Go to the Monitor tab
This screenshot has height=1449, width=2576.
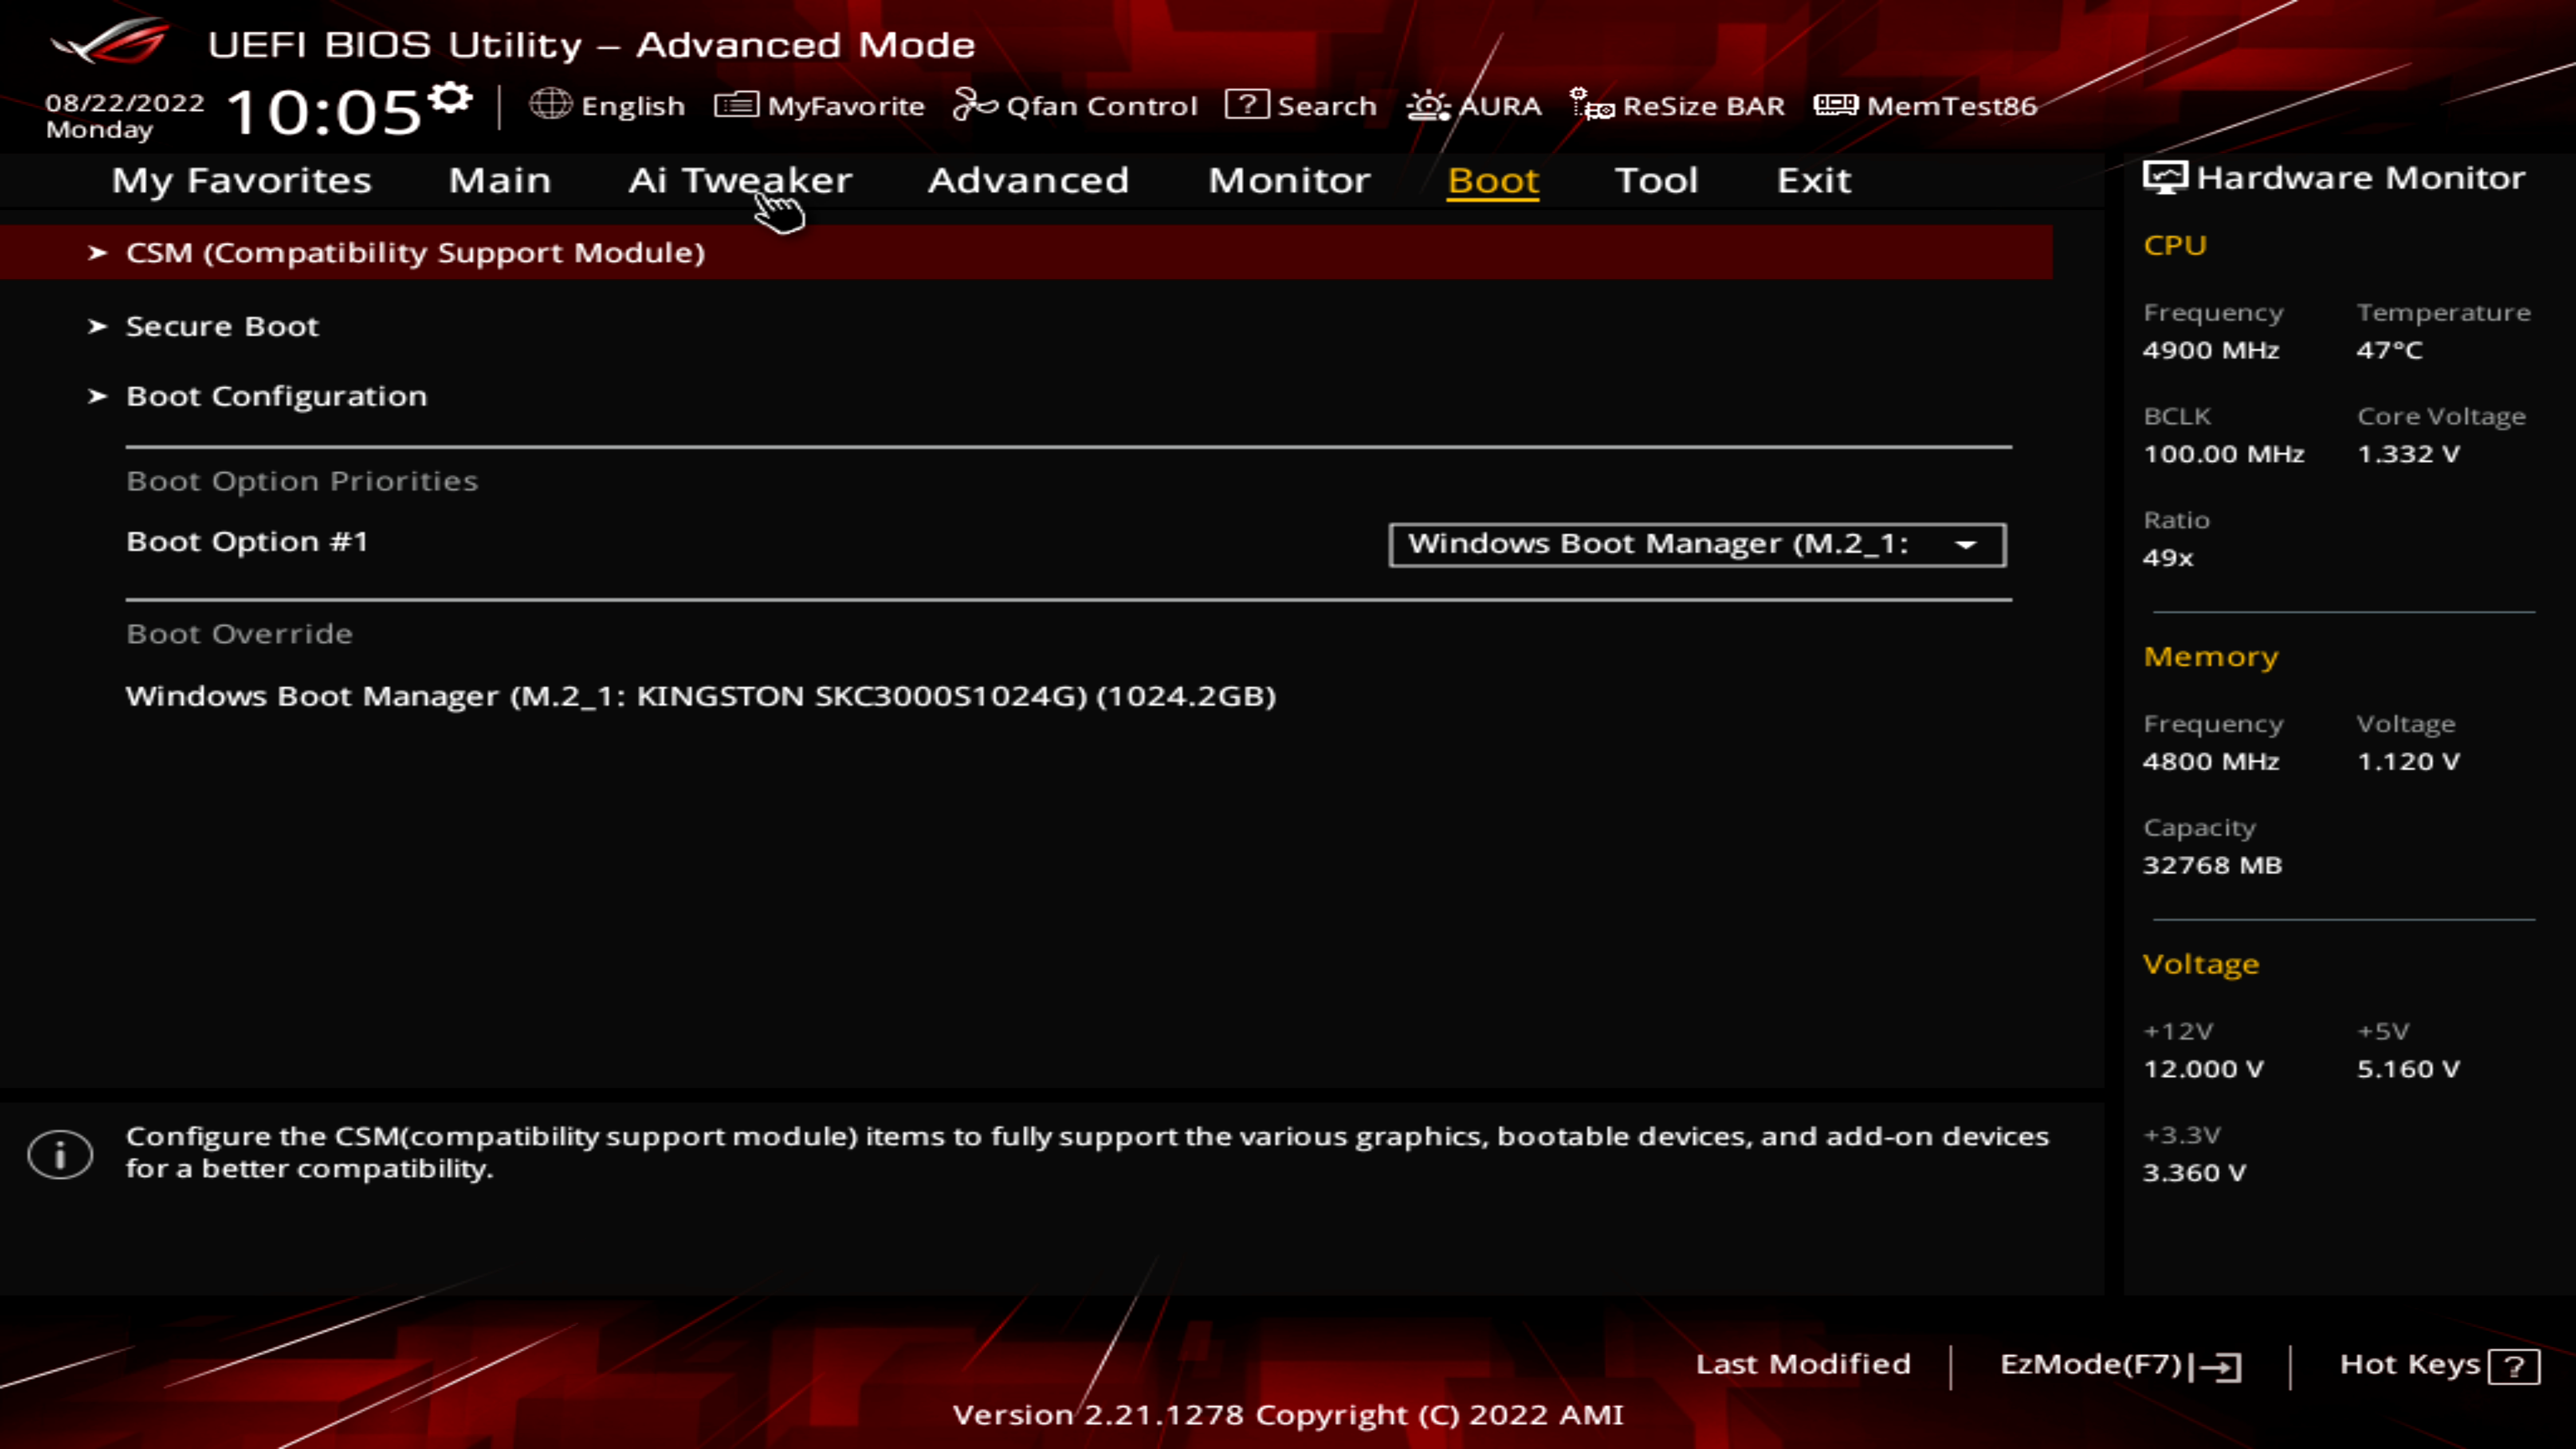point(1289,180)
